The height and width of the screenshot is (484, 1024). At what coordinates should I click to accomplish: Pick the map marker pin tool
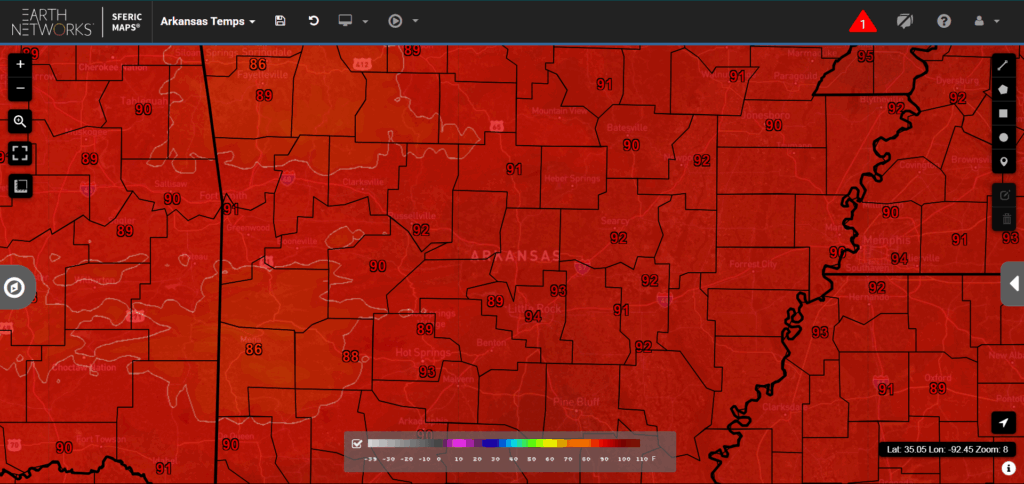pyautogui.click(x=1004, y=162)
